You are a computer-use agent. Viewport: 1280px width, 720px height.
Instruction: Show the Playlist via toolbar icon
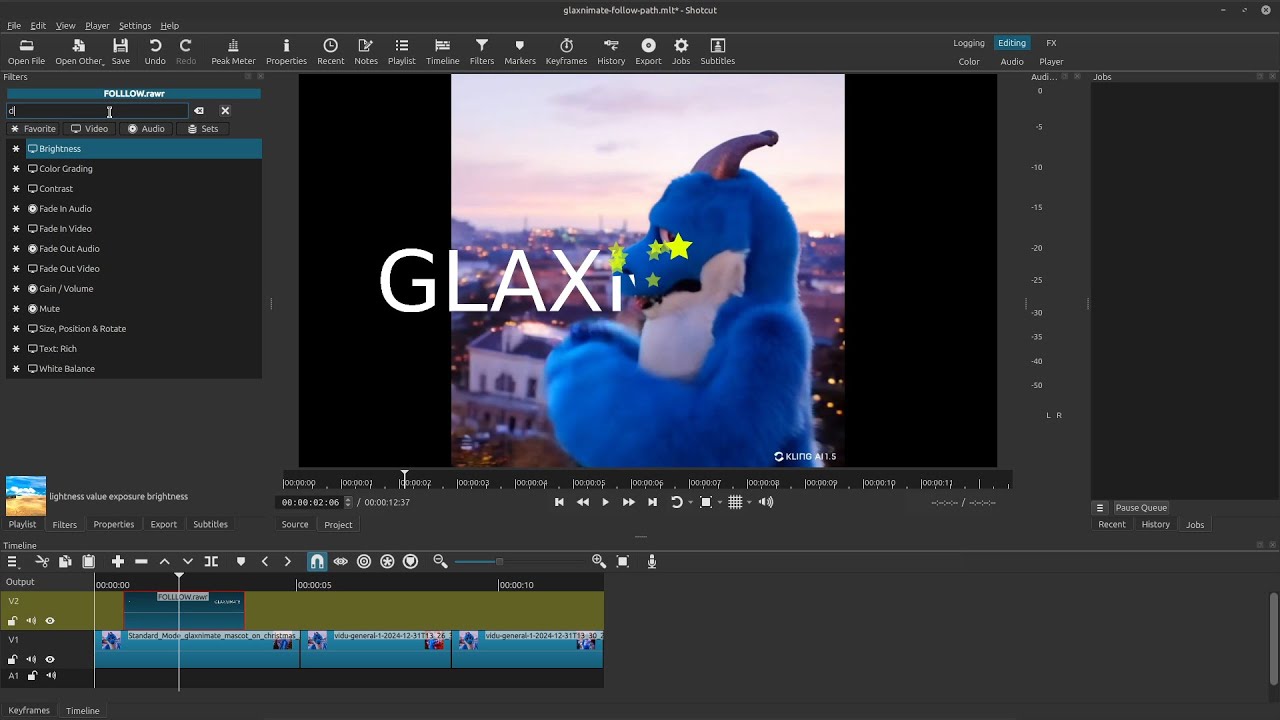(401, 51)
